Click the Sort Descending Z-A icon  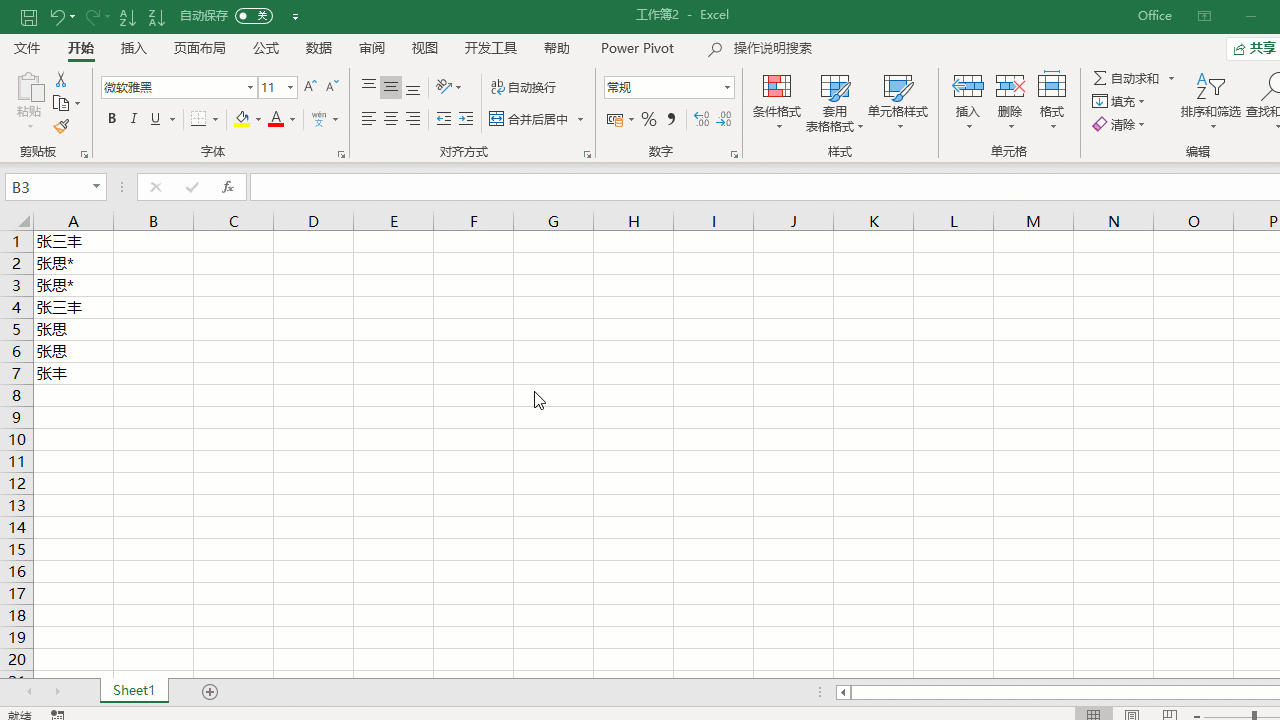[x=156, y=17]
